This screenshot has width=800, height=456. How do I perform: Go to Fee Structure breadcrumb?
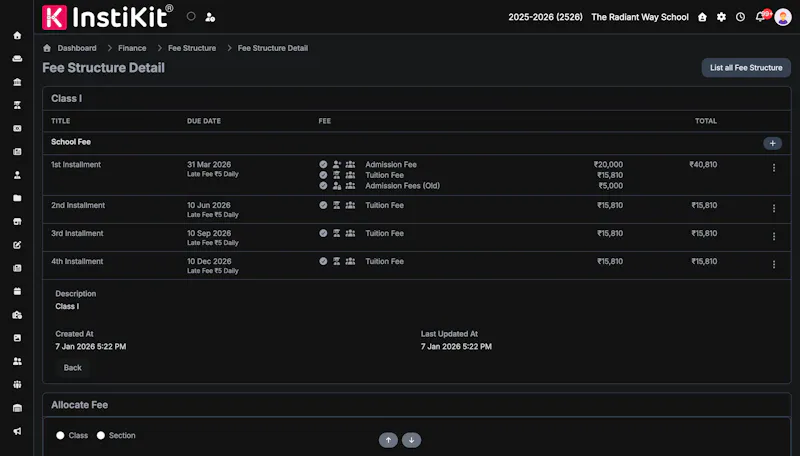[192, 48]
